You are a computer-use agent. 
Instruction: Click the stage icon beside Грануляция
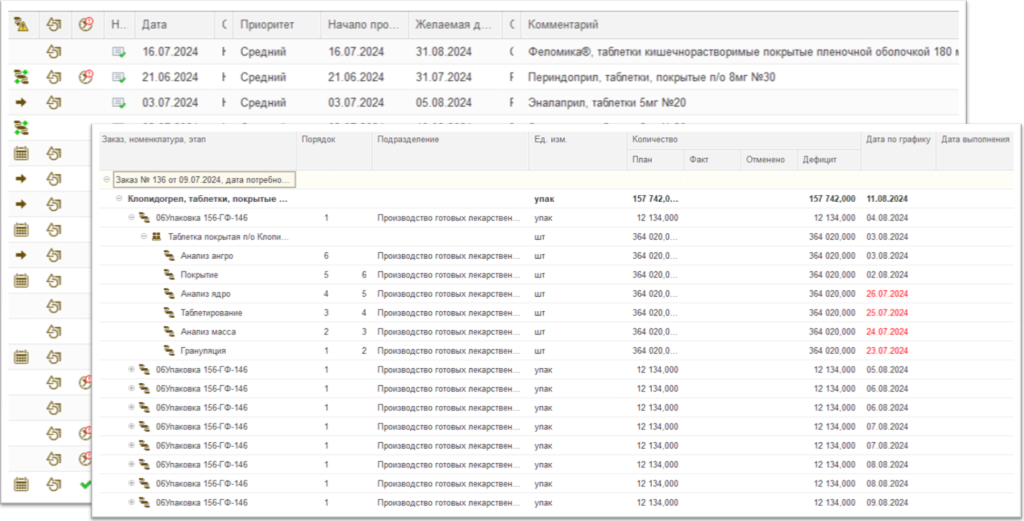coord(169,351)
